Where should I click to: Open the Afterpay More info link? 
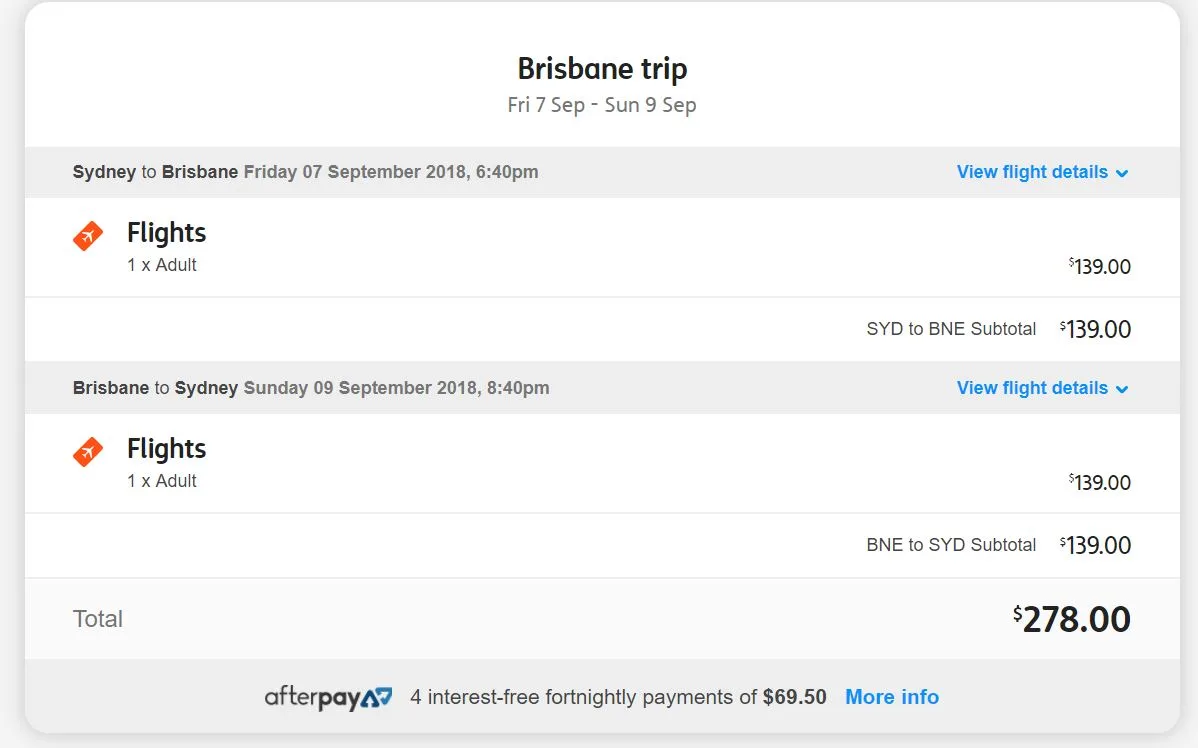coord(892,697)
